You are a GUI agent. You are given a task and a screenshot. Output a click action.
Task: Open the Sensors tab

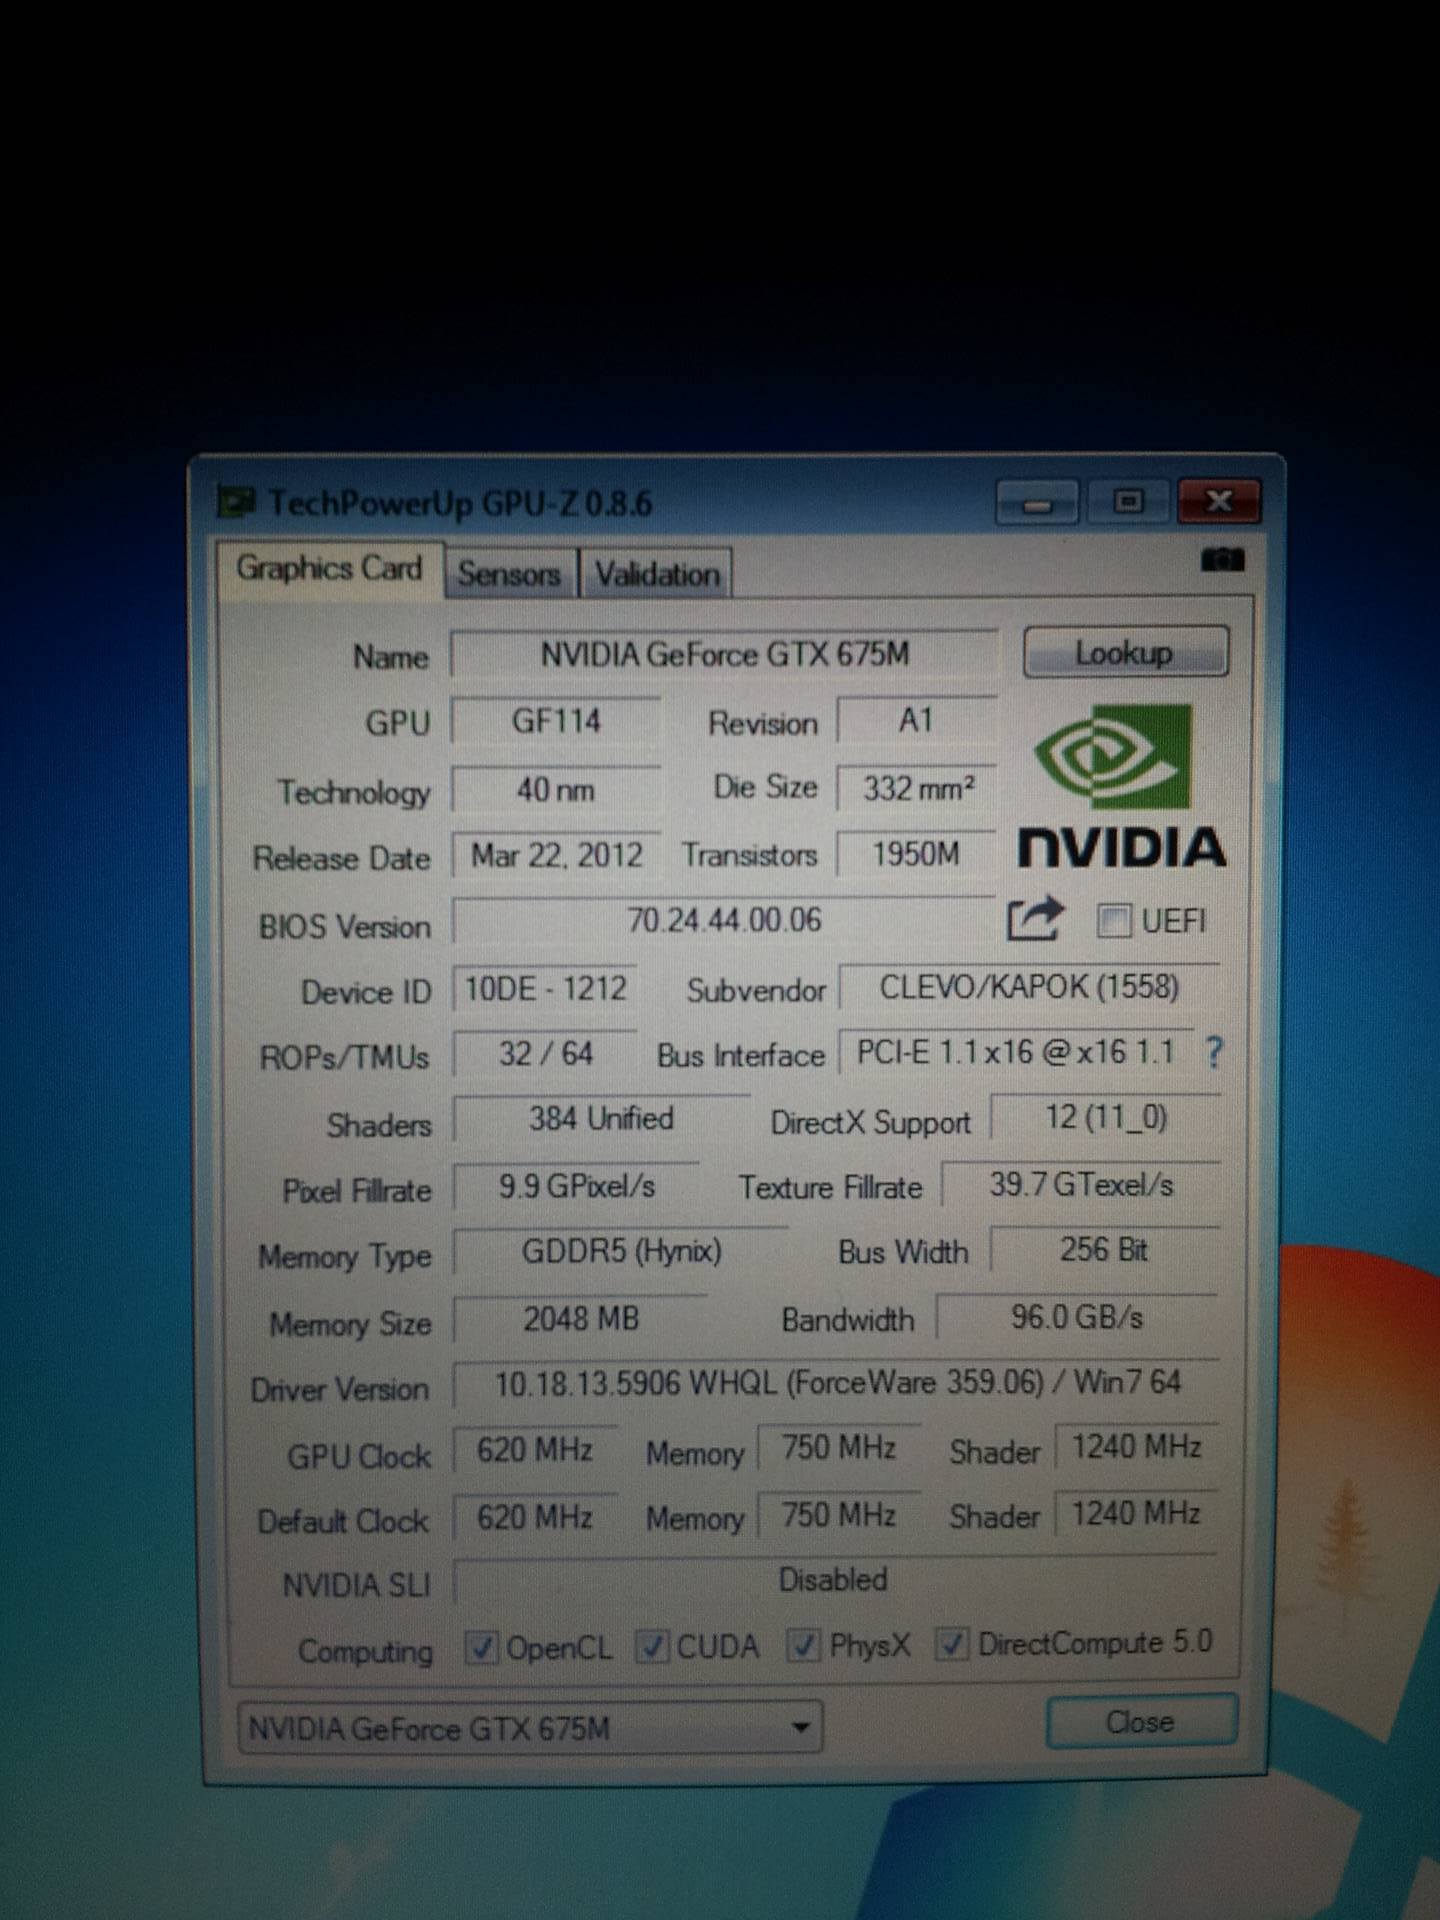pos(509,574)
